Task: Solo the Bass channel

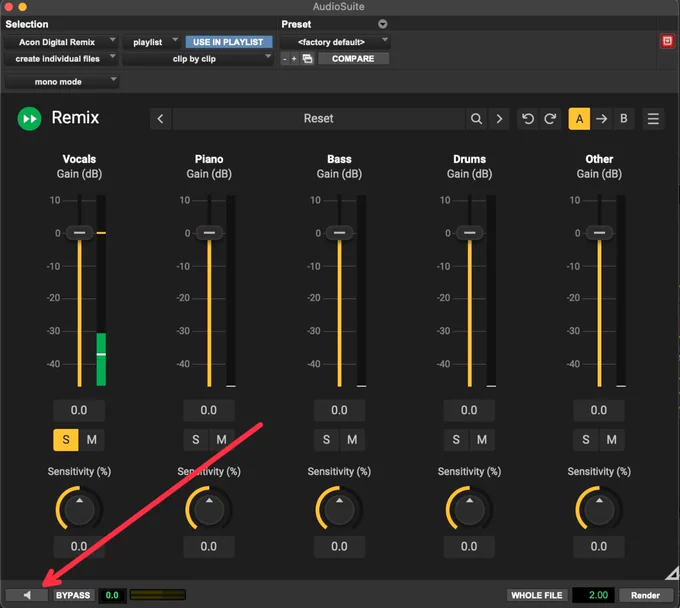Action: point(326,440)
